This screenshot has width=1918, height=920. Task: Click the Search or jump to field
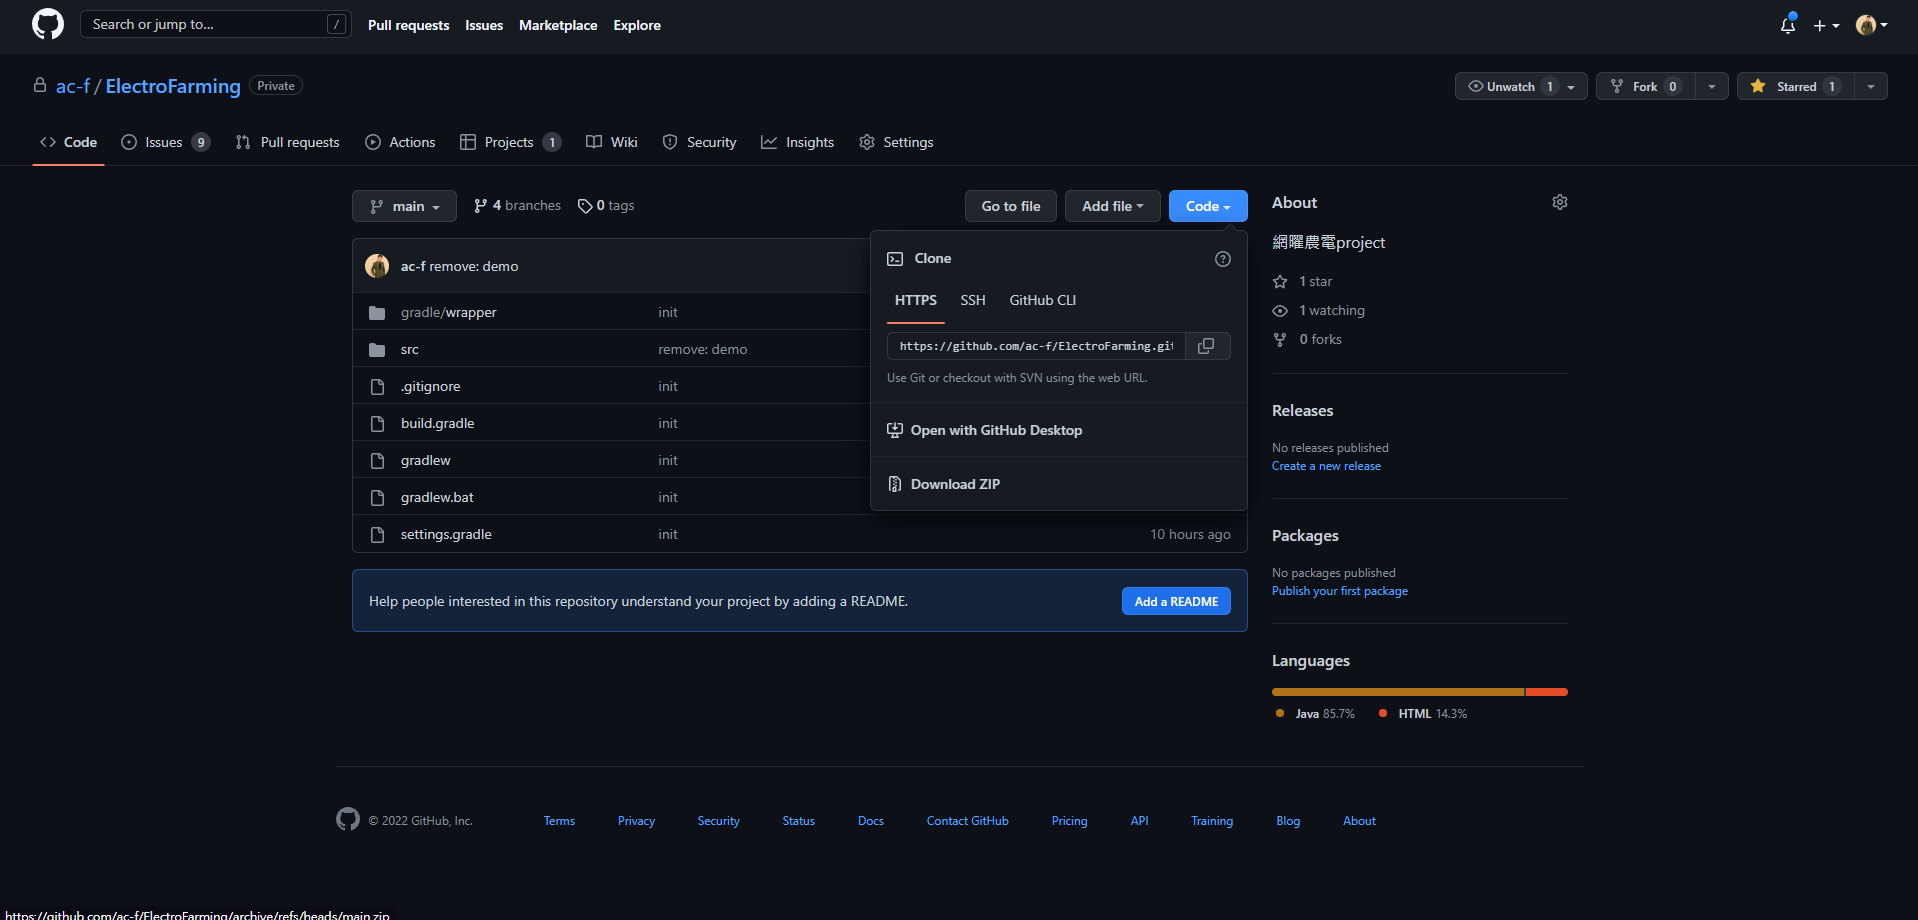tap(215, 24)
